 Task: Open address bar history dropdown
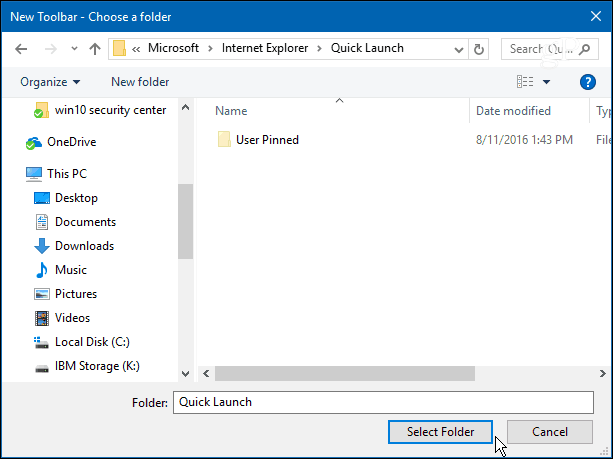[459, 49]
